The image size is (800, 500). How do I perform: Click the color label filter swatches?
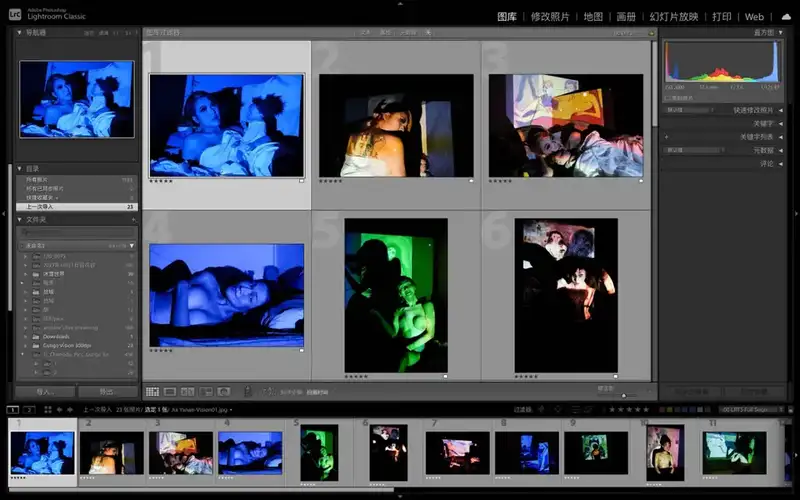pyautogui.click(x=685, y=409)
